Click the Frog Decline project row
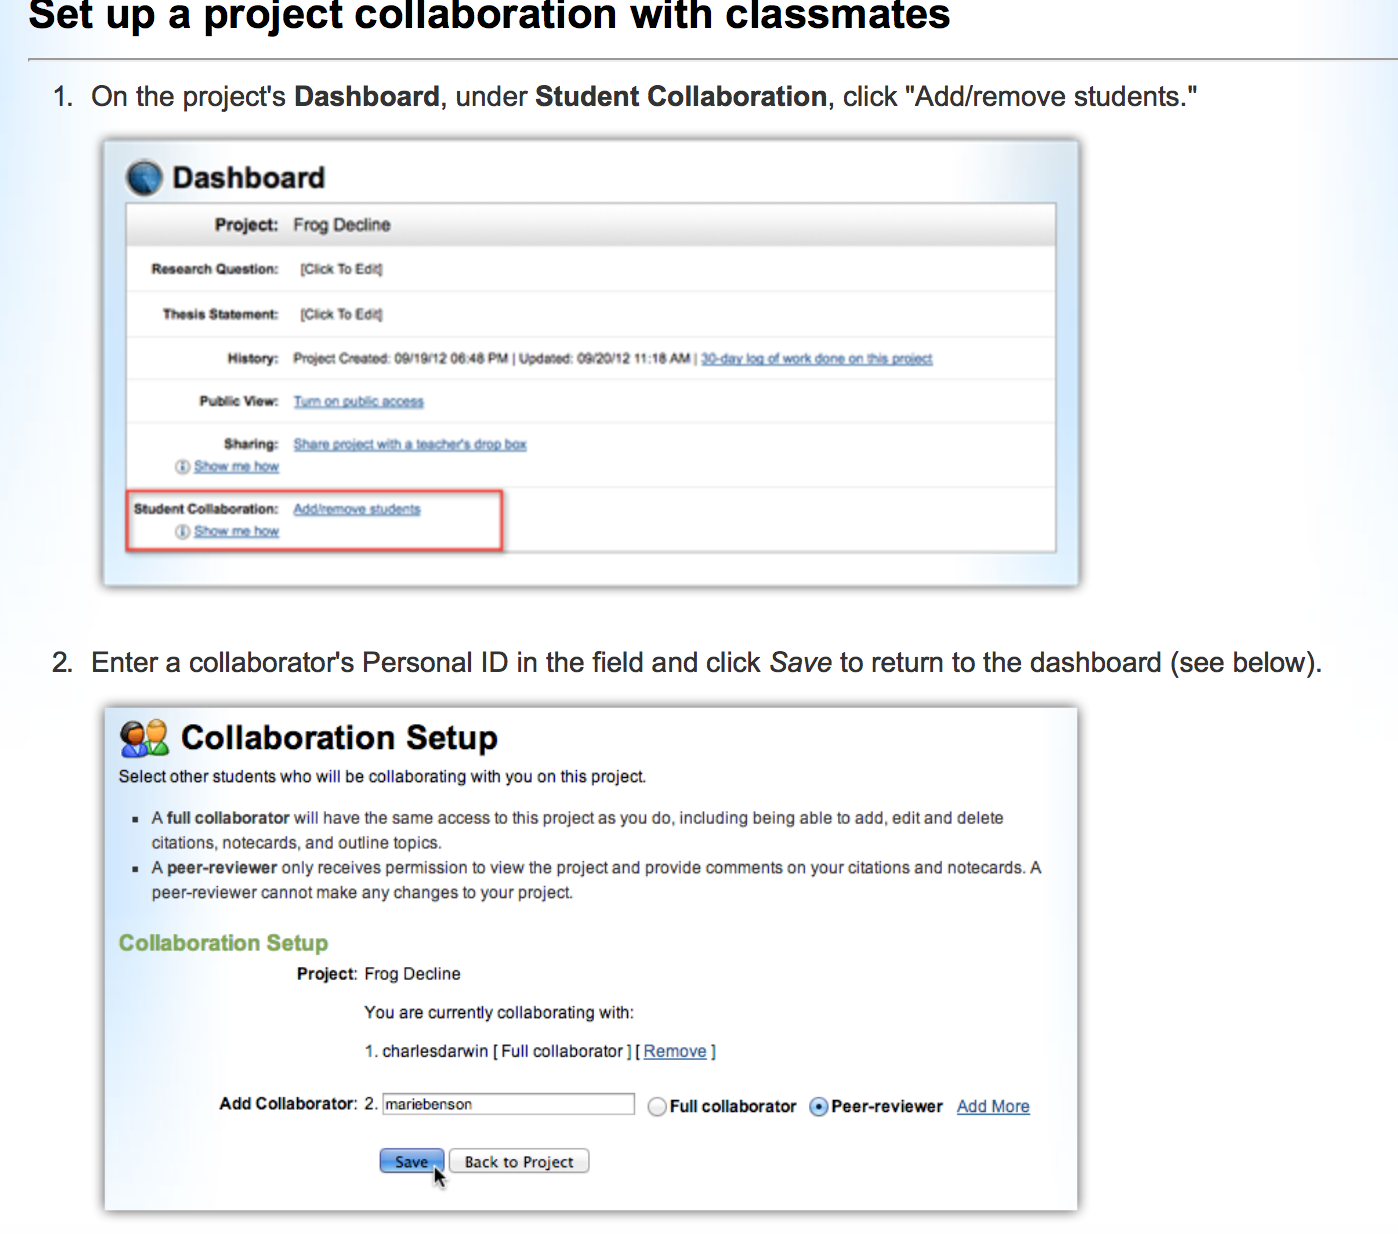This screenshot has height=1234, width=1398. coord(342,224)
